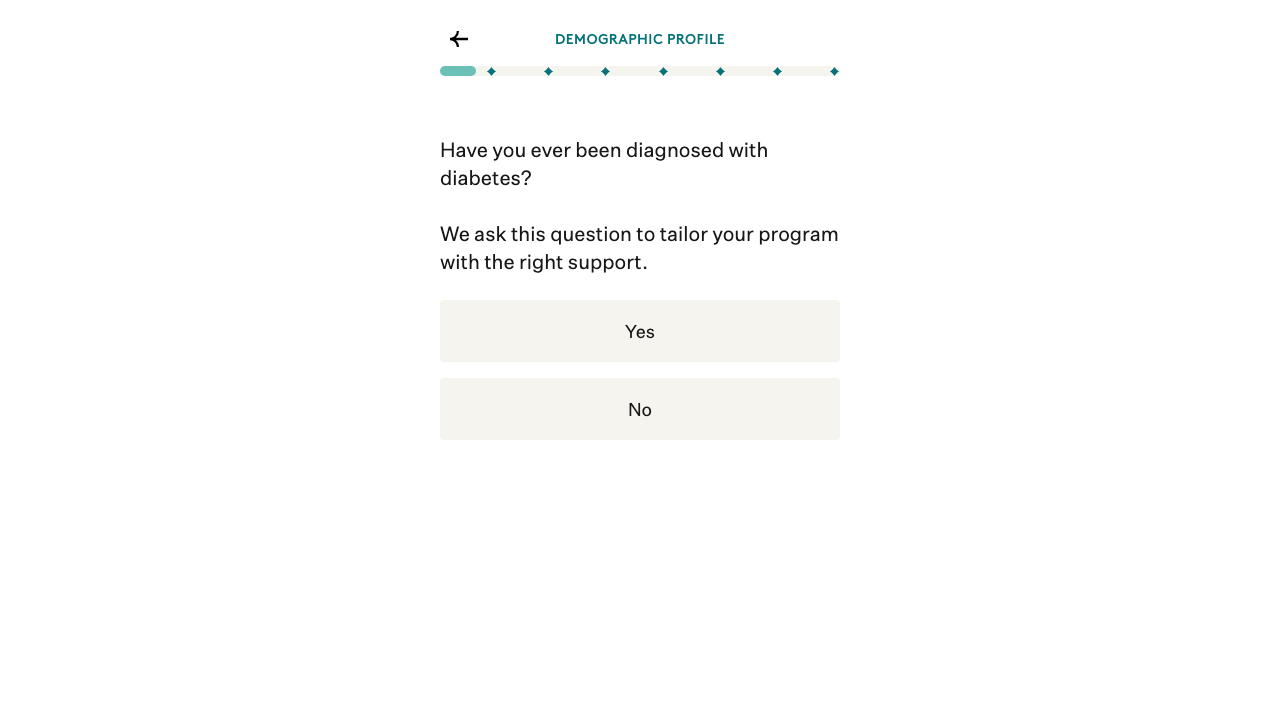Click the fourth diamond progress marker
The height and width of the screenshot is (720, 1280).
(x=663, y=71)
